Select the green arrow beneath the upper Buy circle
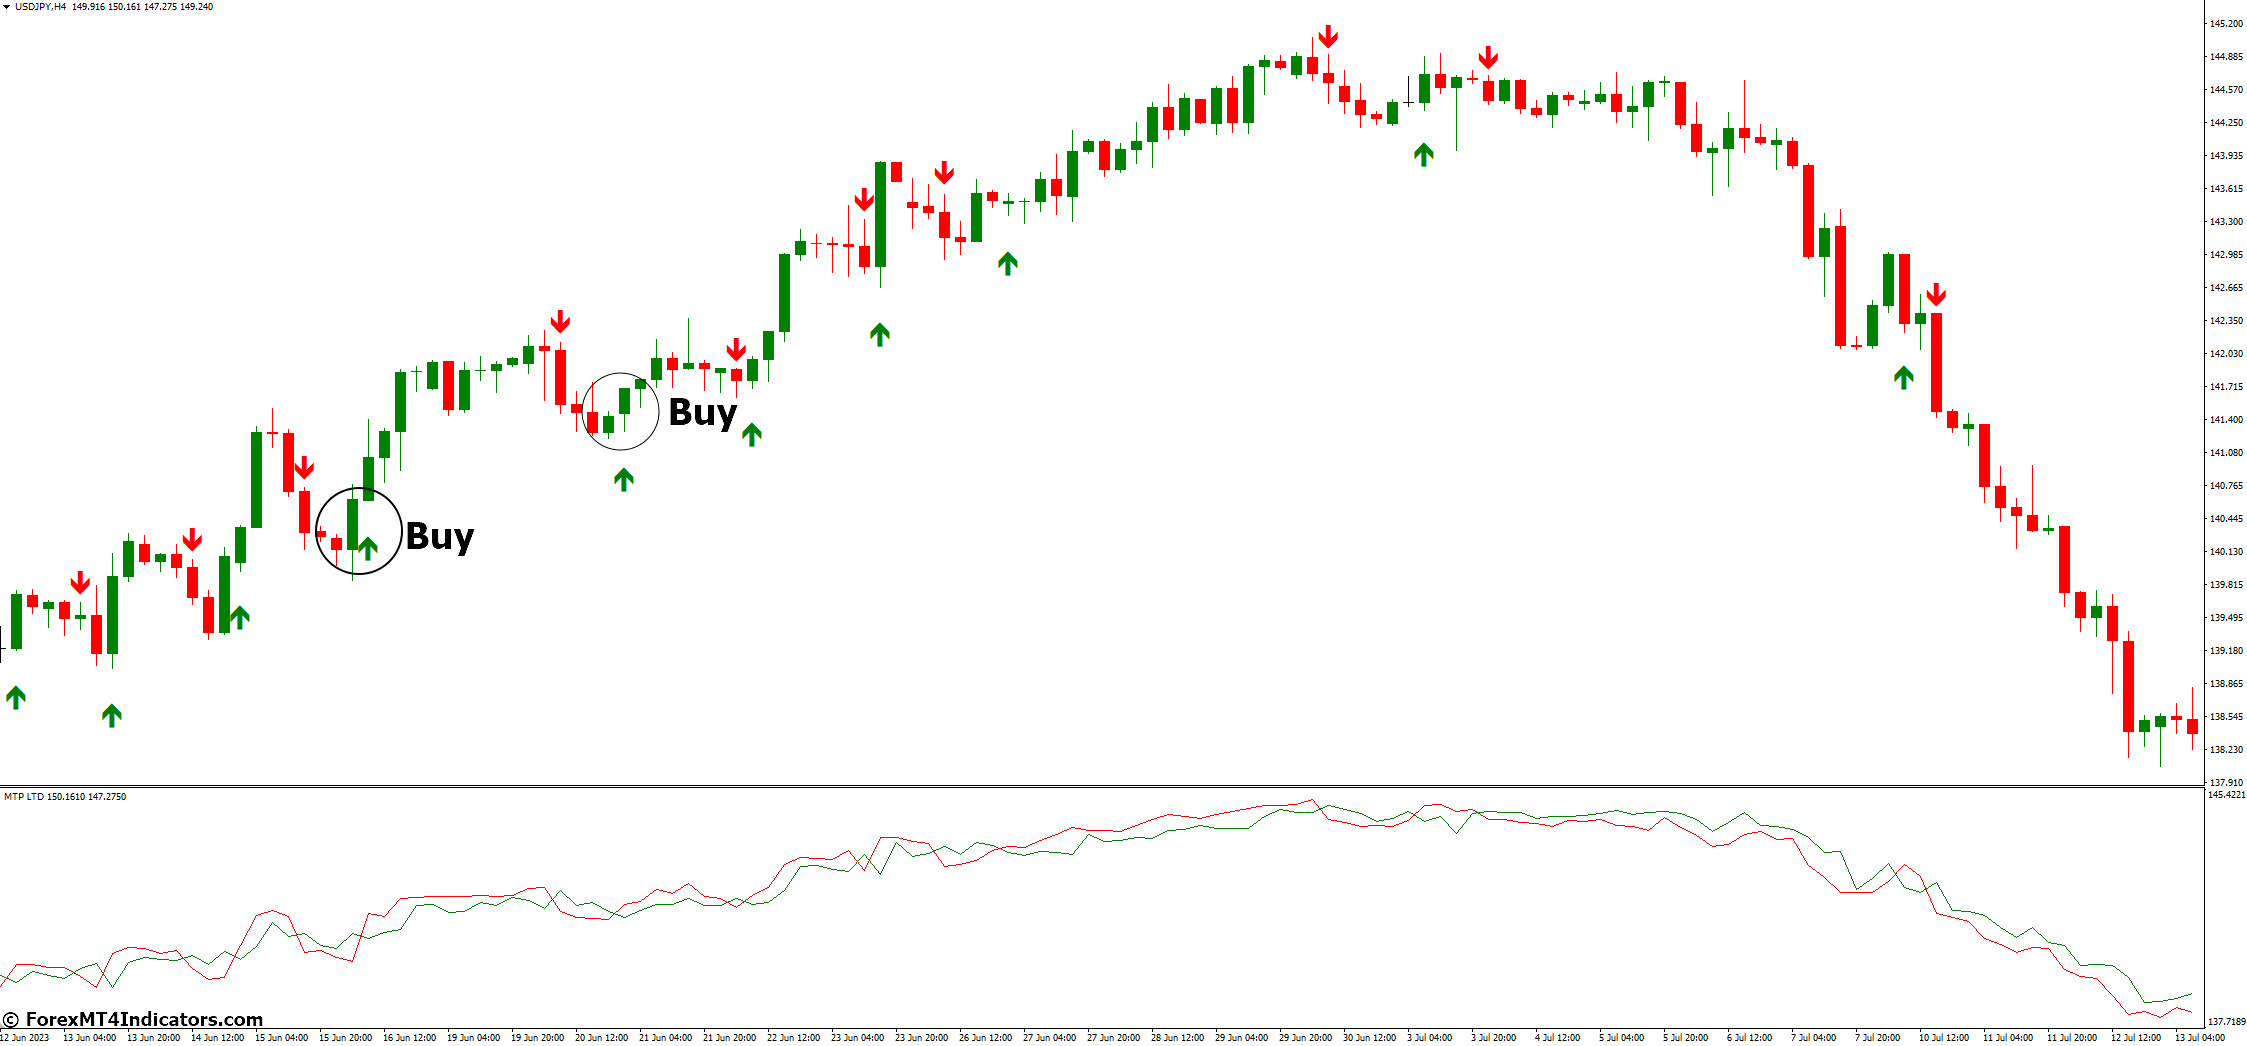The width and height of the screenshot is (2247, 1046). pos(623,480)
